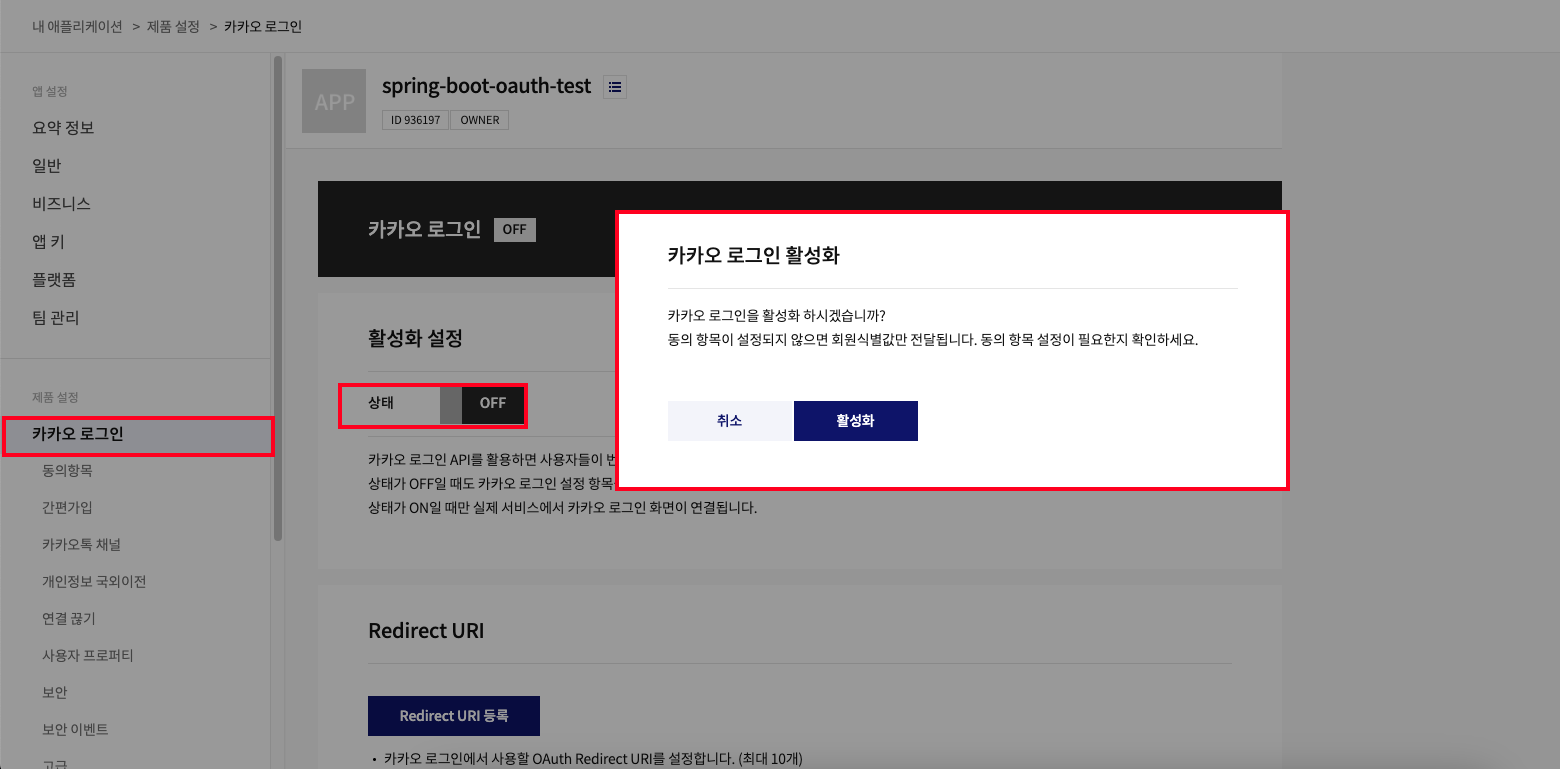Screen dimensions: 1560x769
Task: Open 팀 관리 in the sidebar
Action: pos(55,318)
